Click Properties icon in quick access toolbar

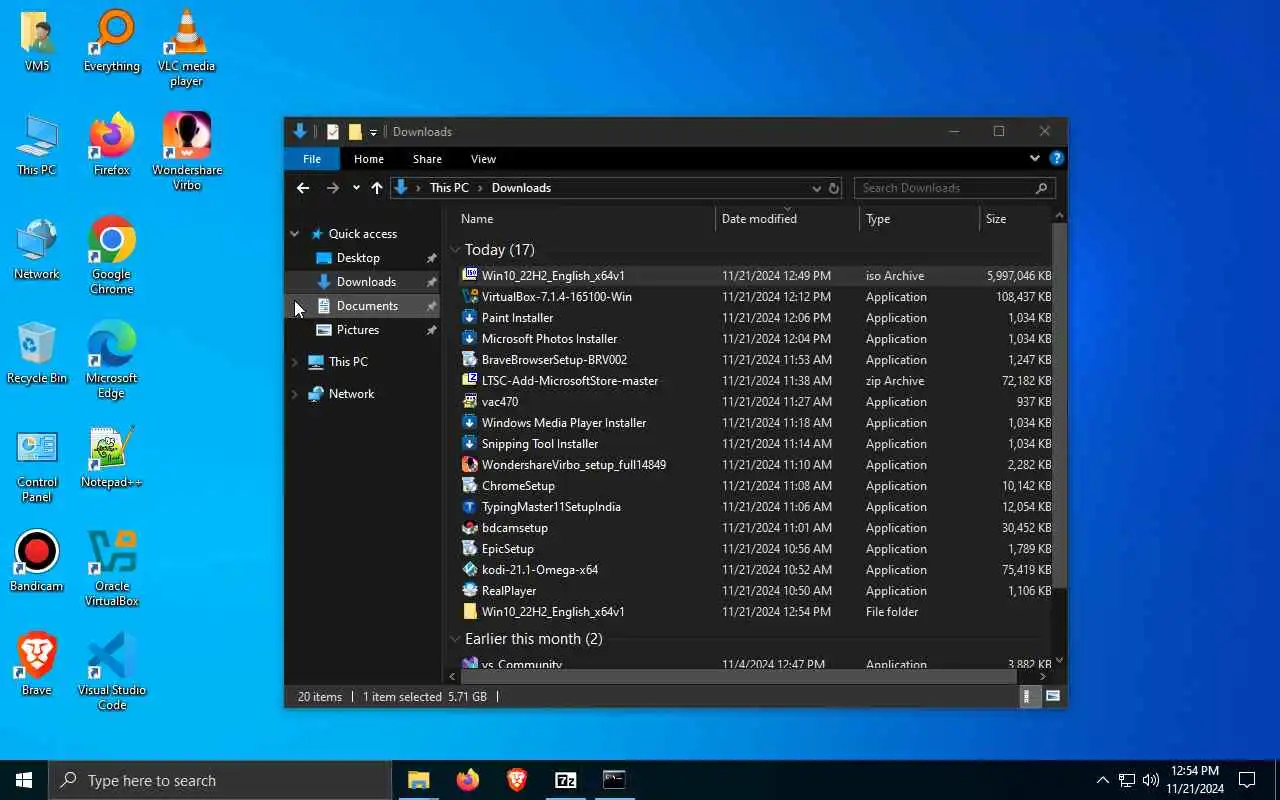pos(333,132)
